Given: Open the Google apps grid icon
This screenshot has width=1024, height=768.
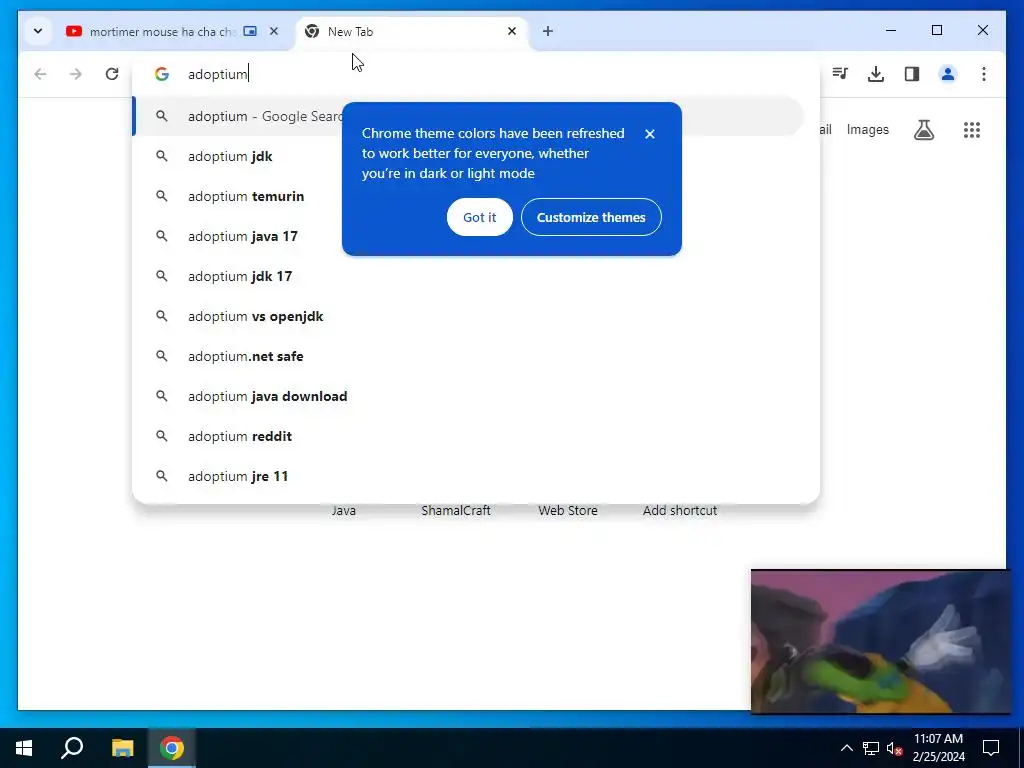Looking at the screenshot, I should pos(972,130).
